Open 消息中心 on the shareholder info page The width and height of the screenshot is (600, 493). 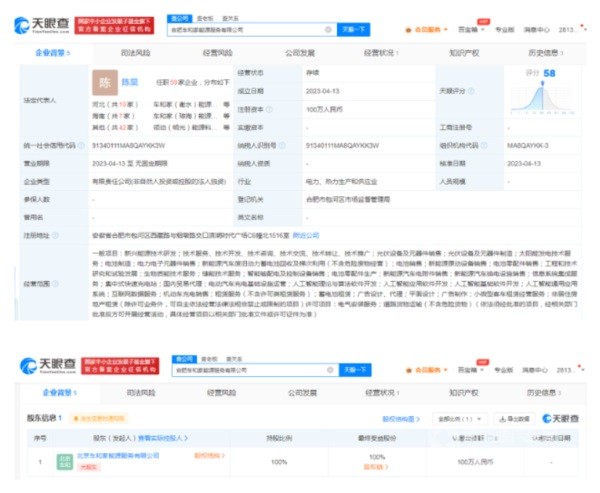(x=535, y=370)
